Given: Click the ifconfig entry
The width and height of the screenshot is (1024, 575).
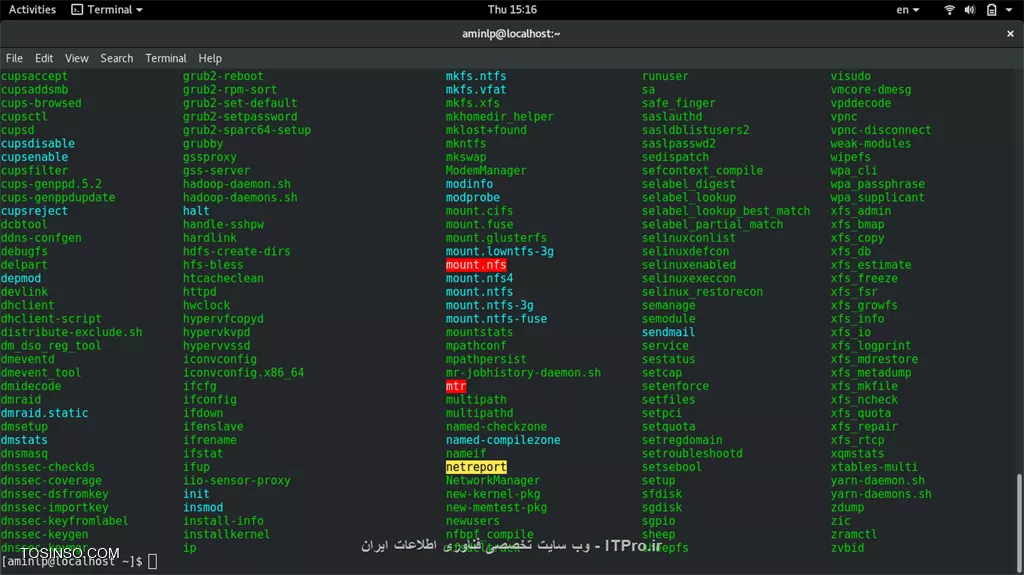Looking at the screenshot, I should click(210, 399).
